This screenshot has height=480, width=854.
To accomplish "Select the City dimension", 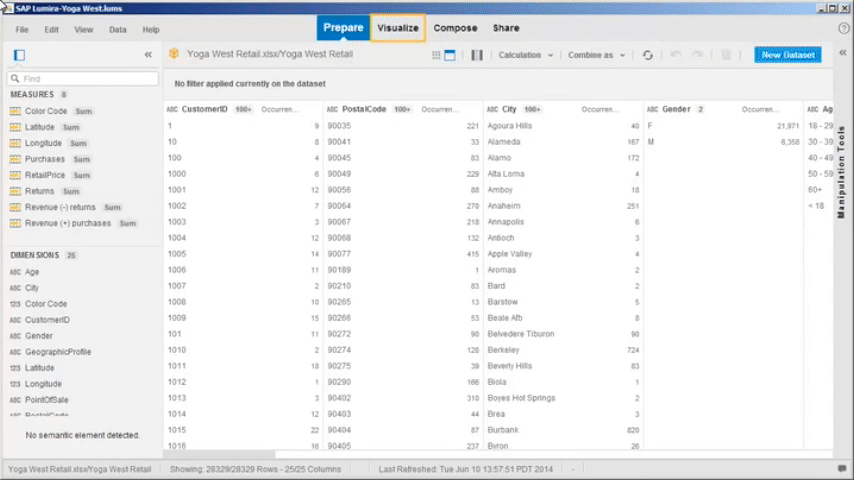I will (x=32, y=288).
